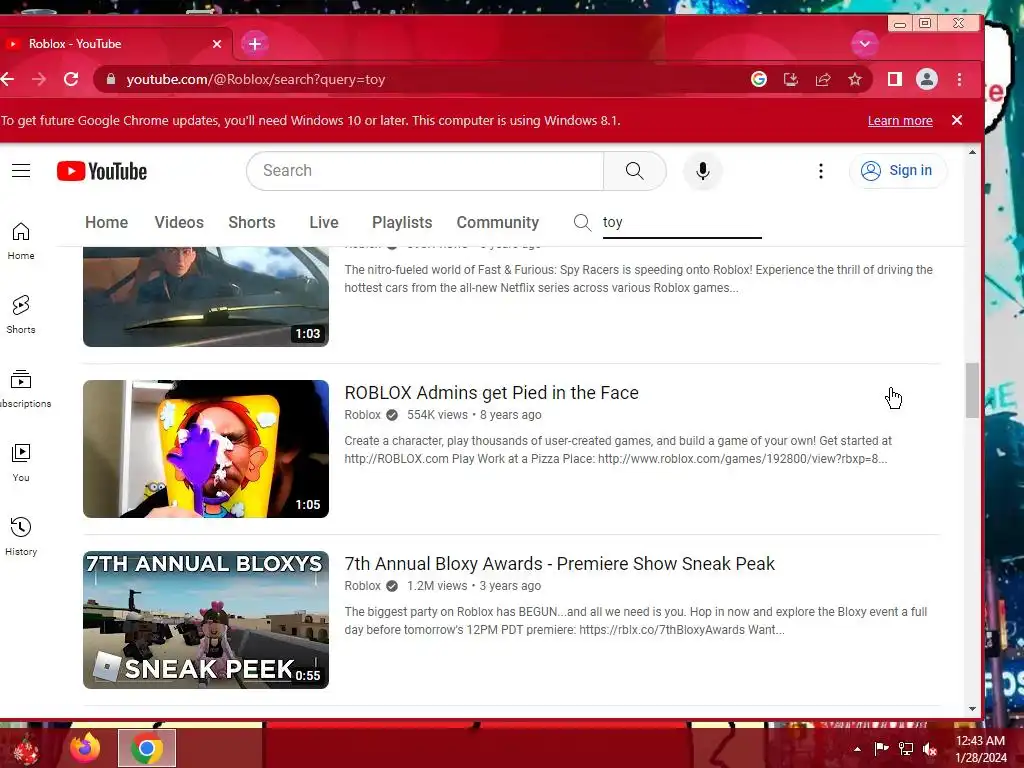Click the Windows Start button

pyautogui.click(x=26, y=748)
